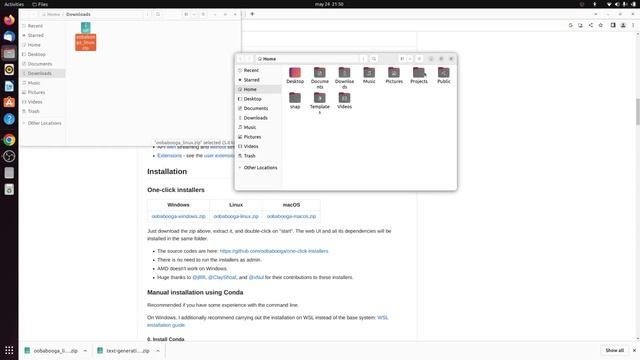The image size is (640, 360).
Task: Open Trash from the dock
Action: point(9,189)
